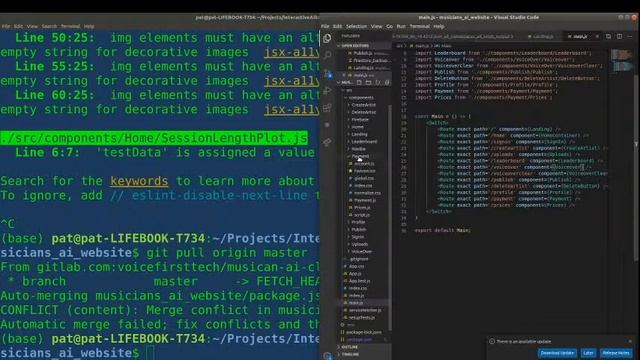Open the Run menu in VS Code

click(401, 26)
